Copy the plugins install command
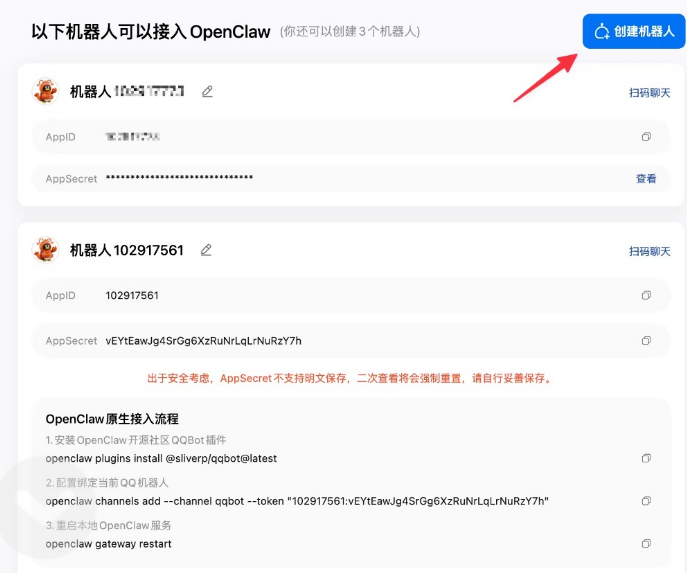The height and width of the screenshot is (573, 687). [646, 458]
